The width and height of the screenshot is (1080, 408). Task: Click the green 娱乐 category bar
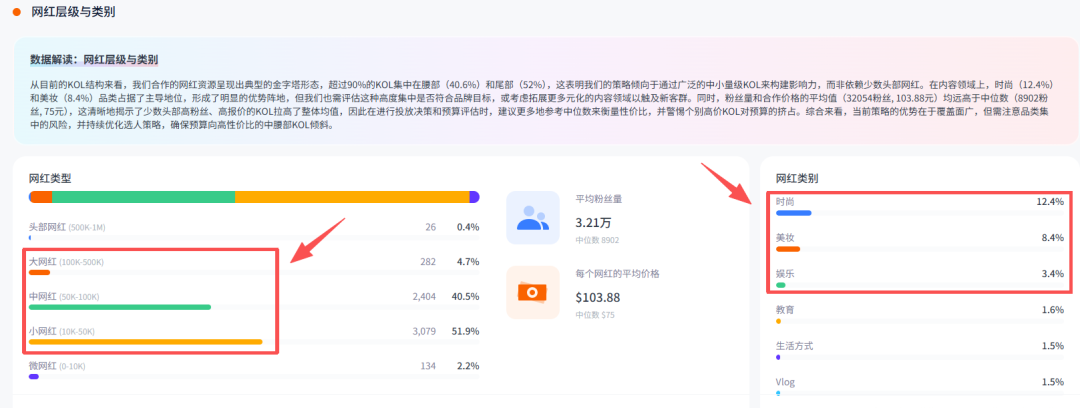[x=780, y=285]
